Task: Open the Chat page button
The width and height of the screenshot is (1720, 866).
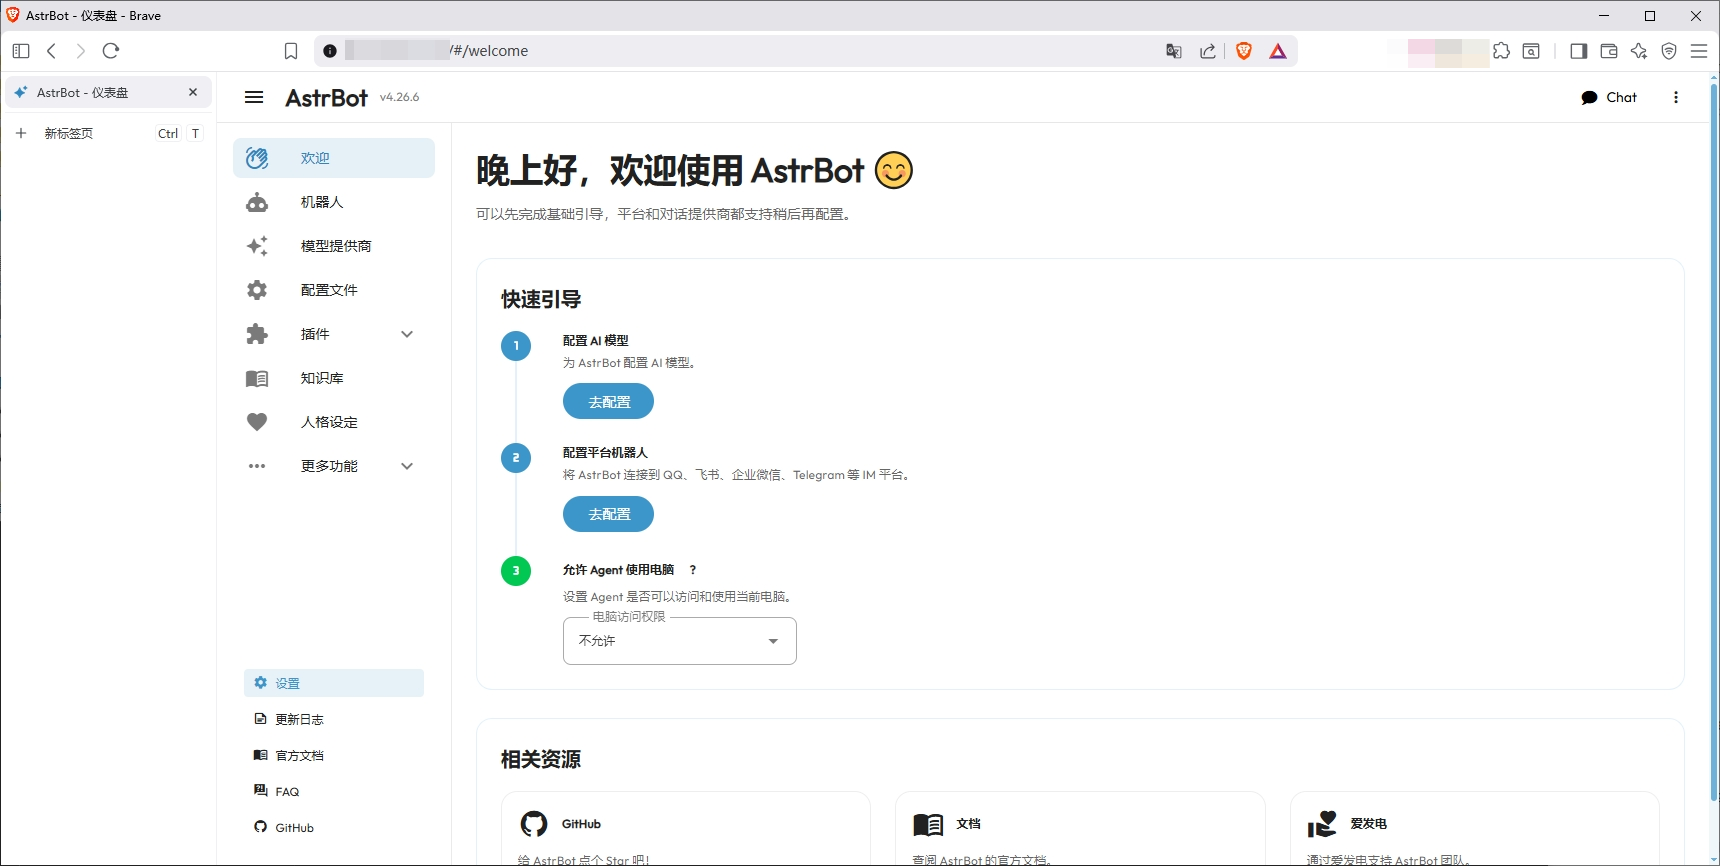Action: tap(1609, 97)
